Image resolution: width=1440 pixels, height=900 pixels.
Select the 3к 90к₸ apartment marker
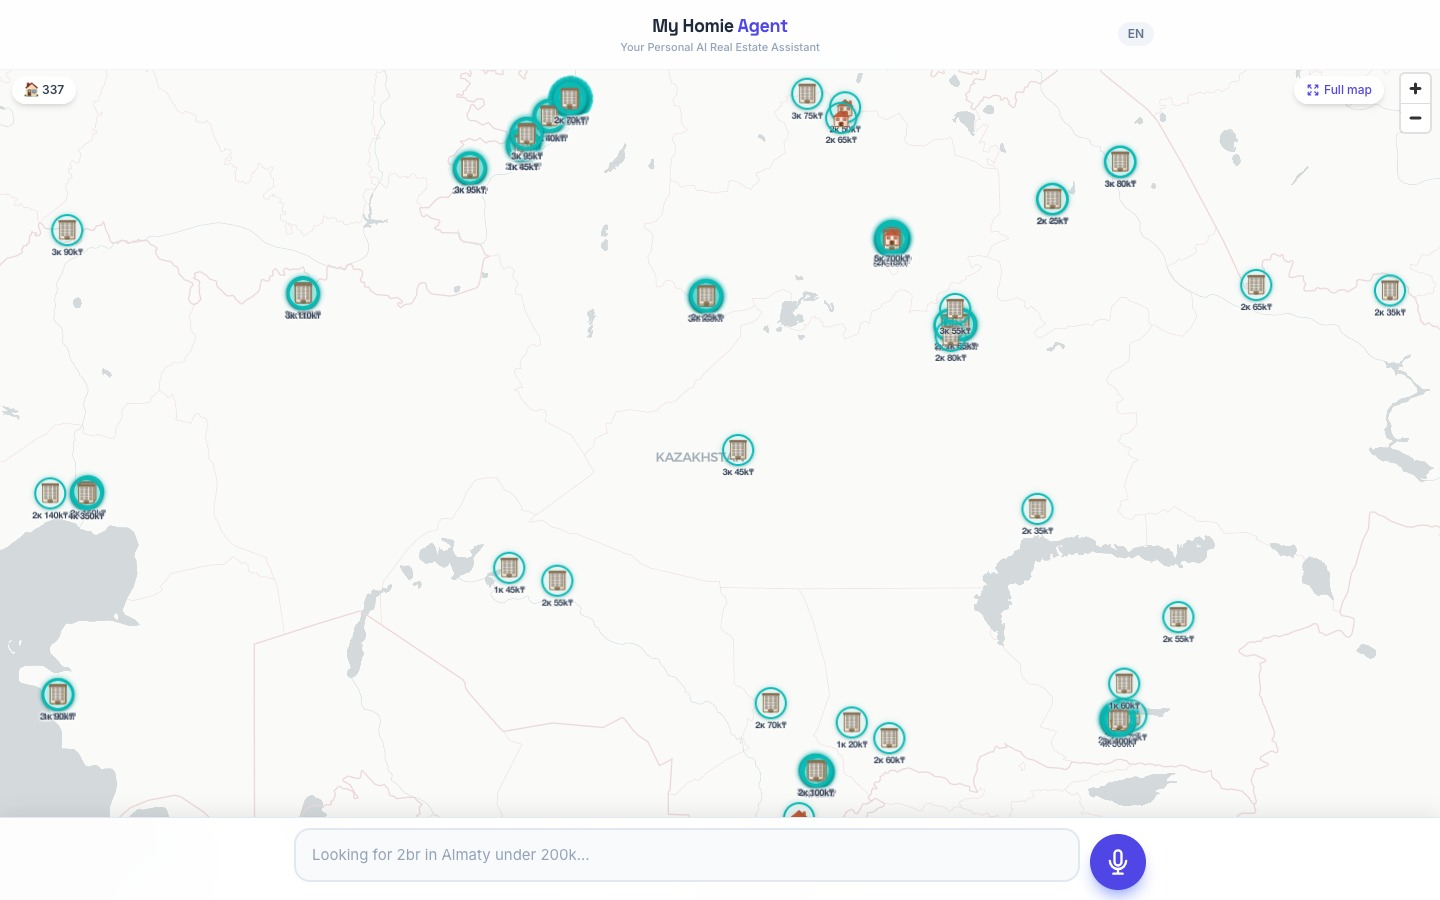click(67, 231)
